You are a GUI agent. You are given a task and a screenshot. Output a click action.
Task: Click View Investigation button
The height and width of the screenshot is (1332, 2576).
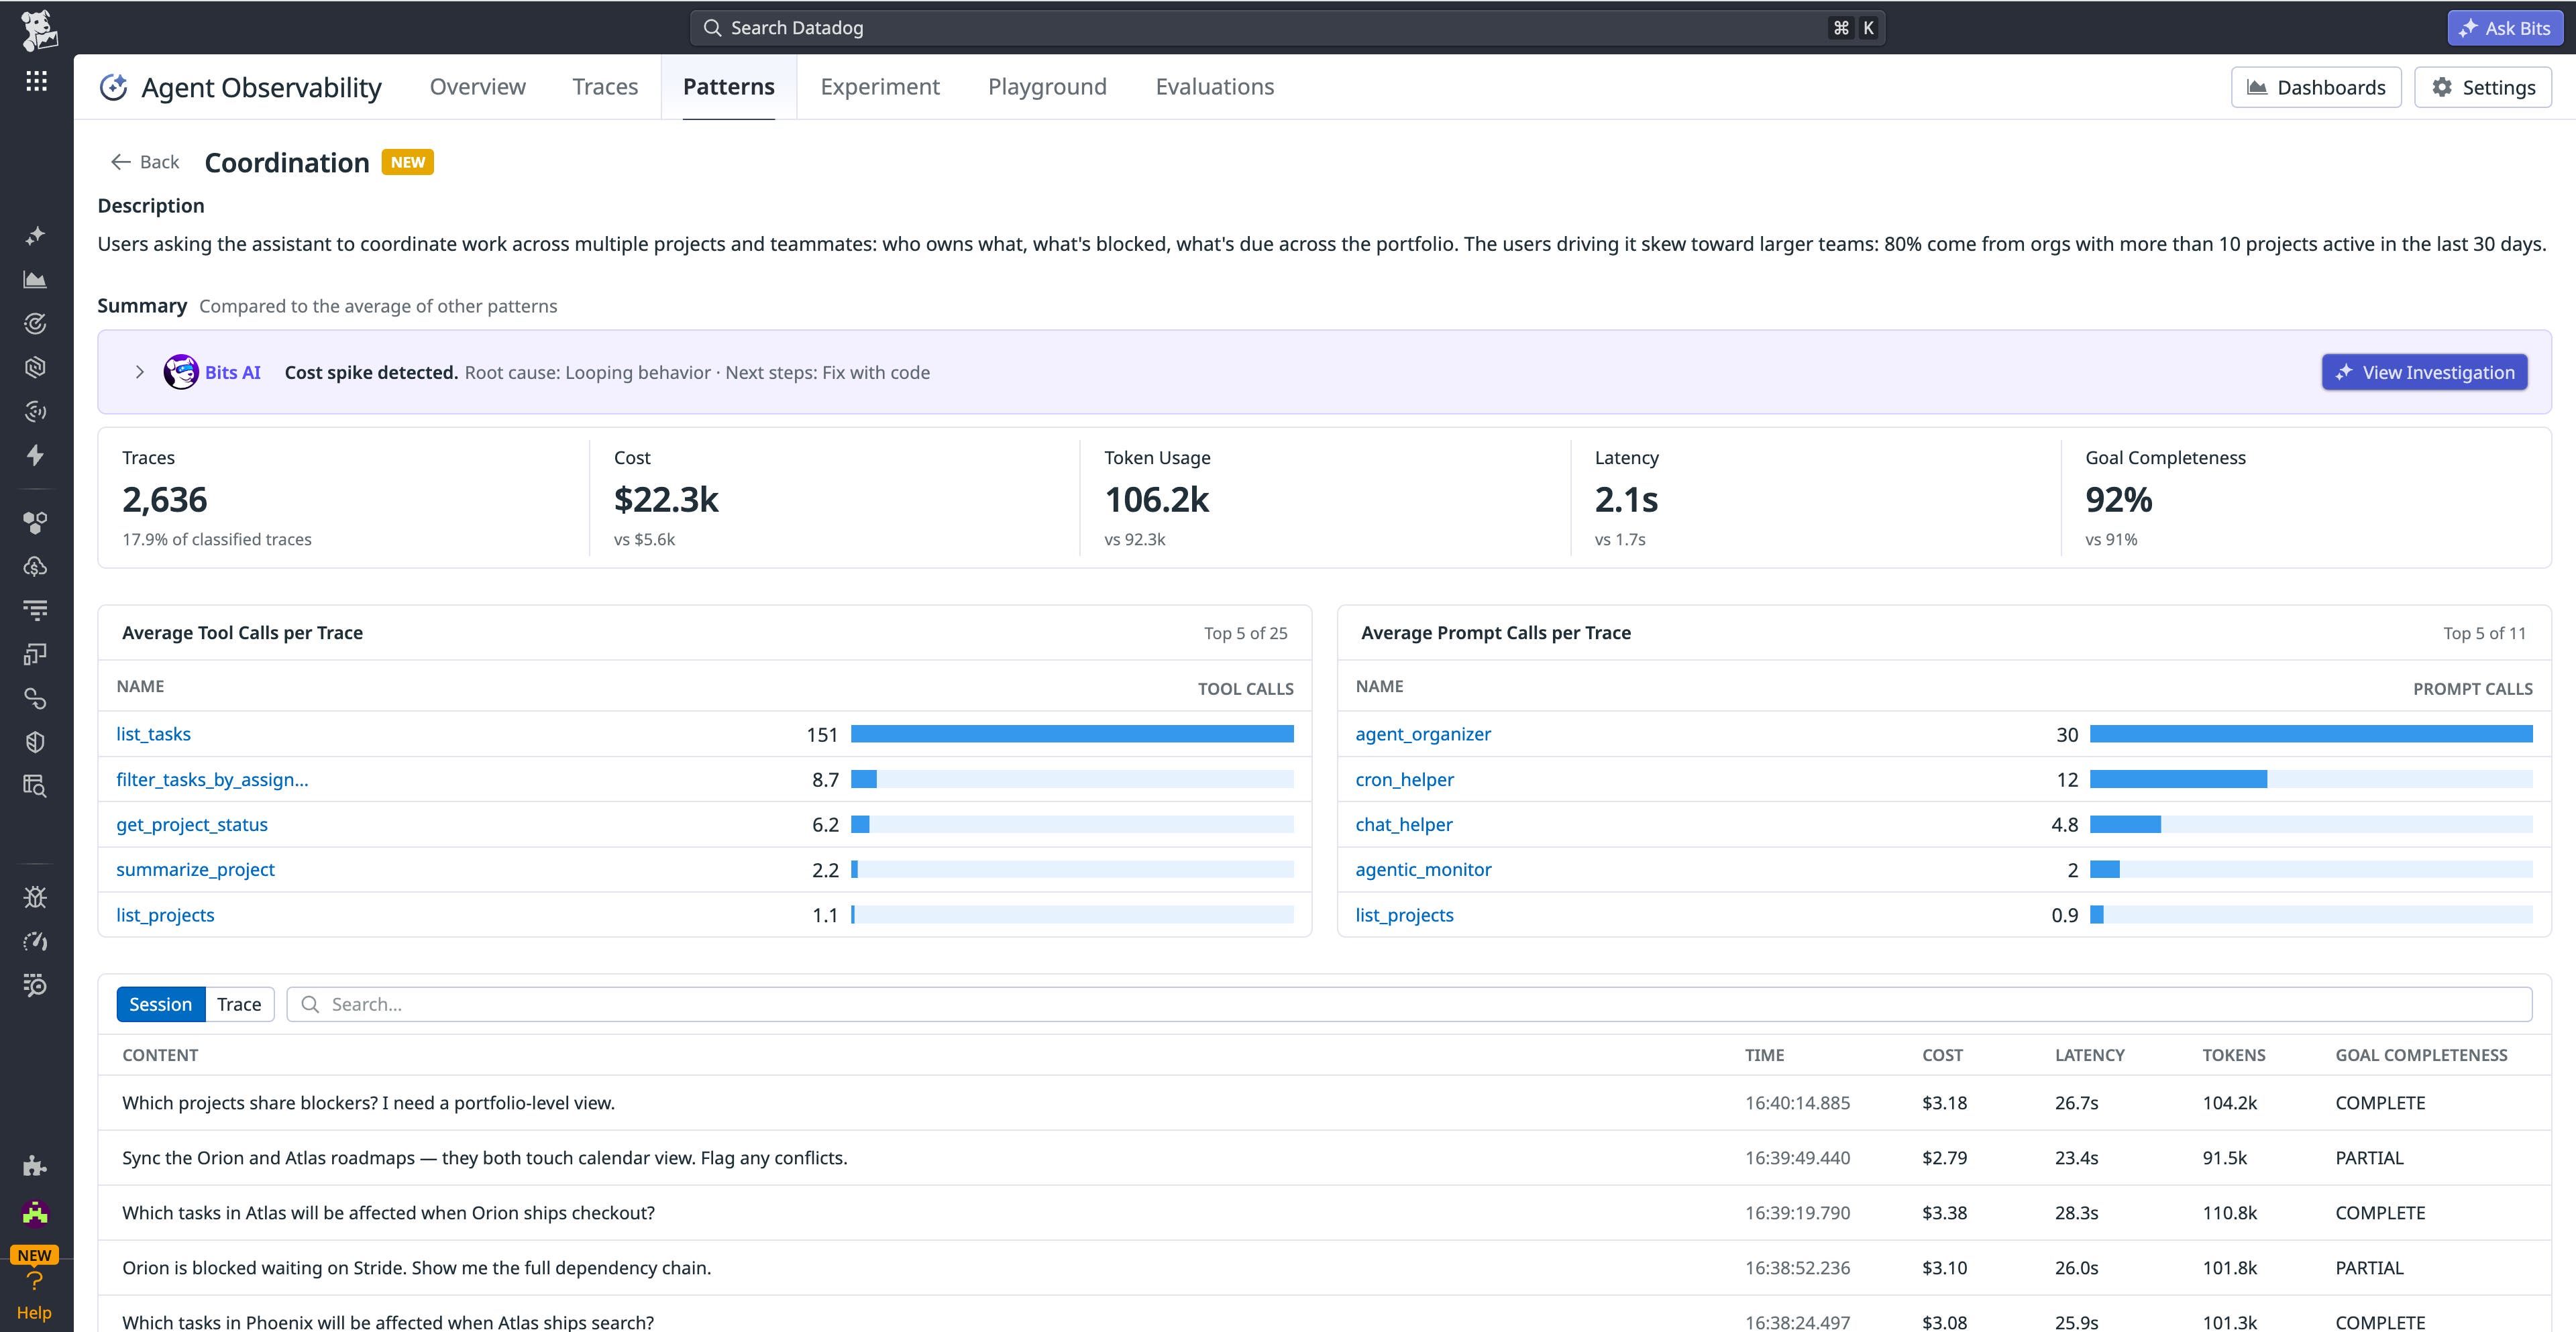(x=2425, y=372)
